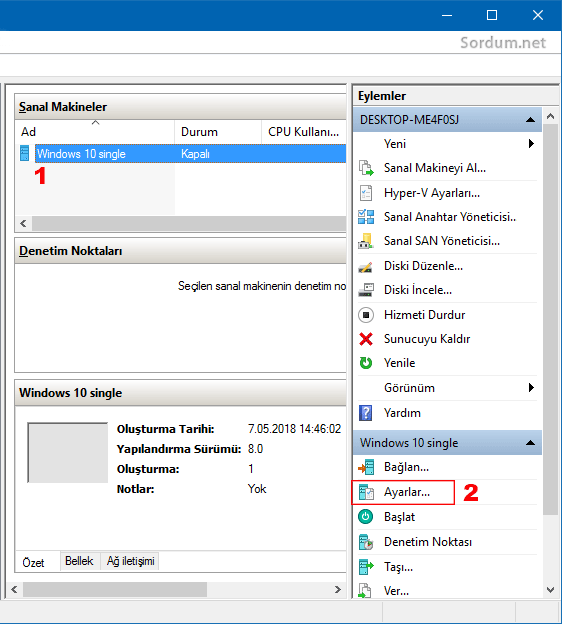Viewport: 562px width, 624px height.
Task: Click the green Başlat power icon
Action: click(365, 517)
